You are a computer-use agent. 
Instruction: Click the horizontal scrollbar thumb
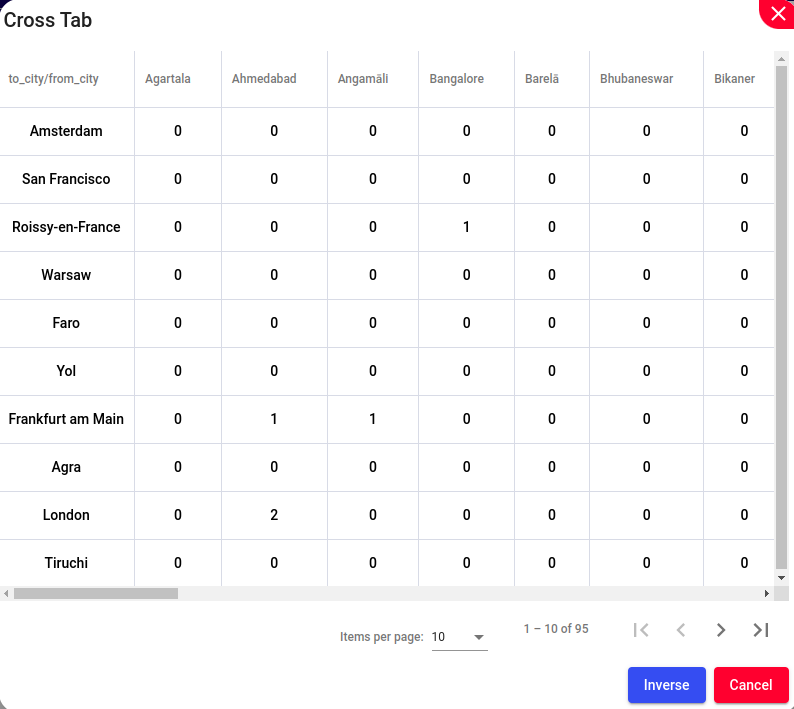pyautogui.click(x=96, y=594)
